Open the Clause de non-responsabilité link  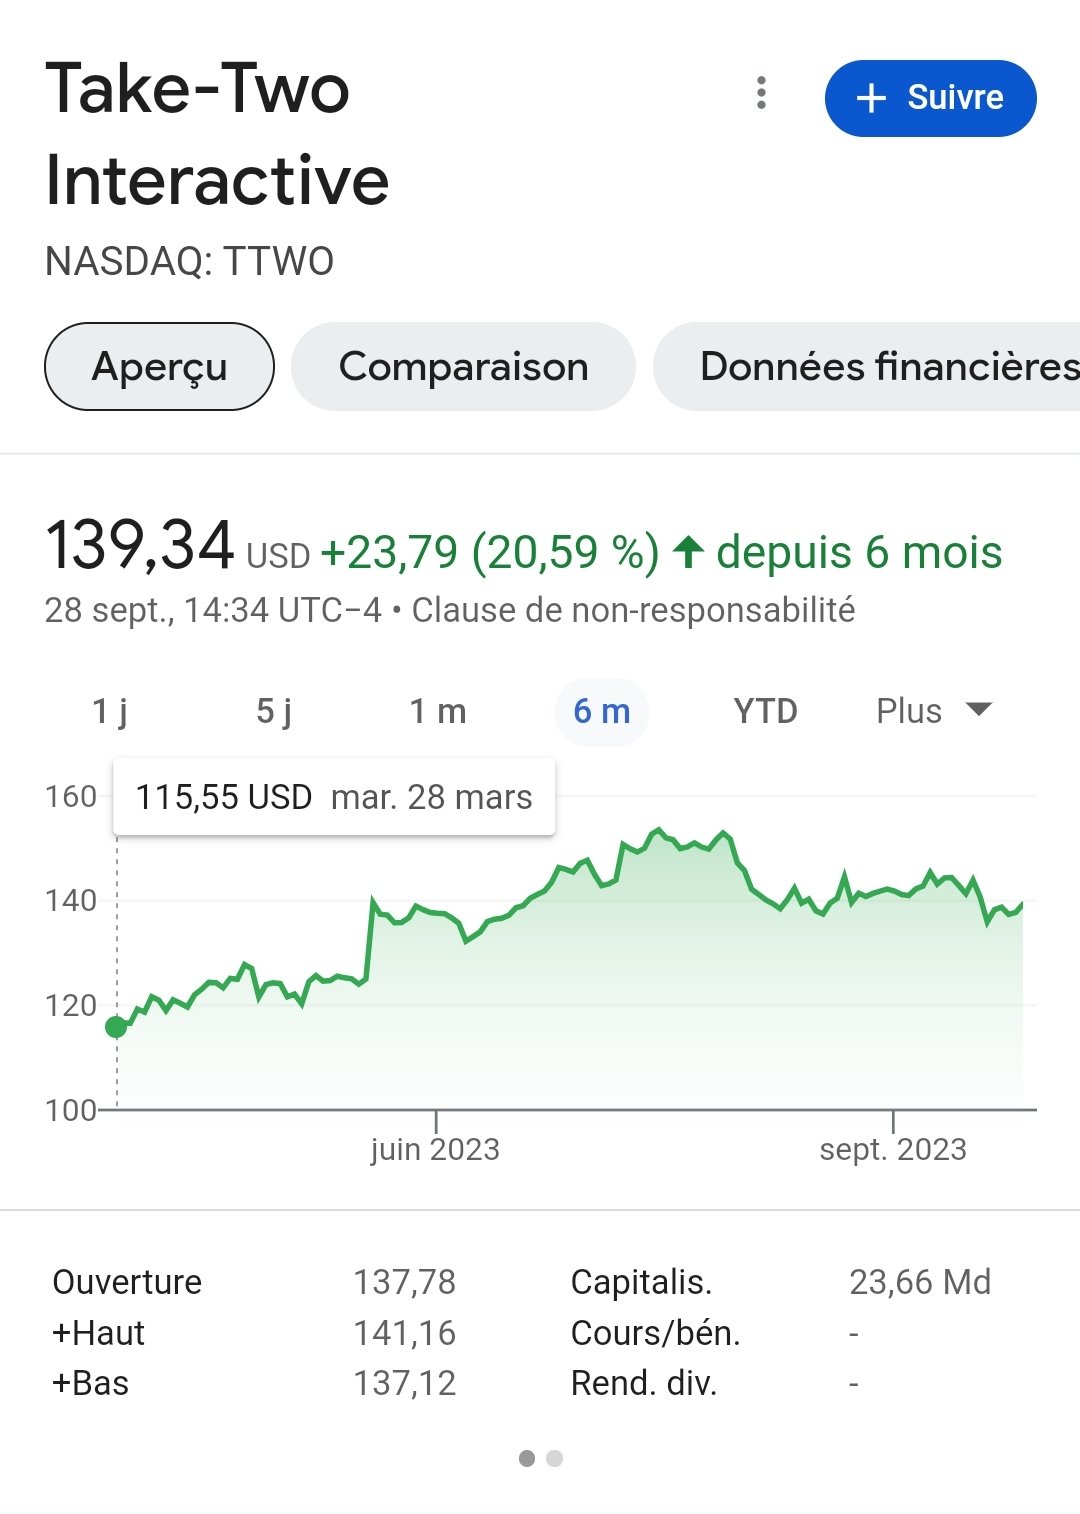click(633, 610)
